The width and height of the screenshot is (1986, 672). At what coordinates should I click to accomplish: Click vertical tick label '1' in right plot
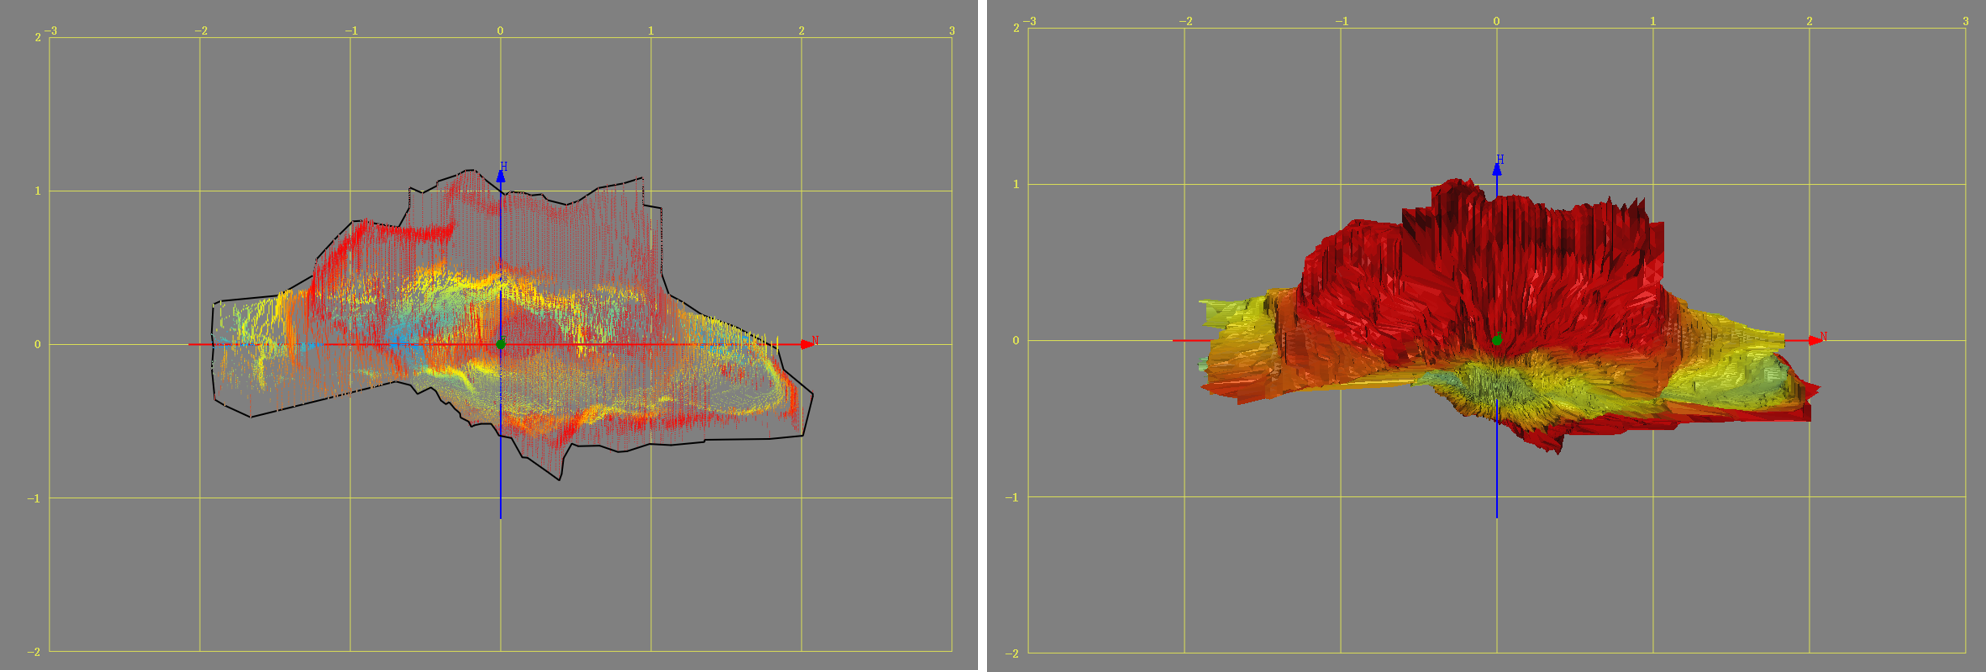click(x=1016, y=184)
